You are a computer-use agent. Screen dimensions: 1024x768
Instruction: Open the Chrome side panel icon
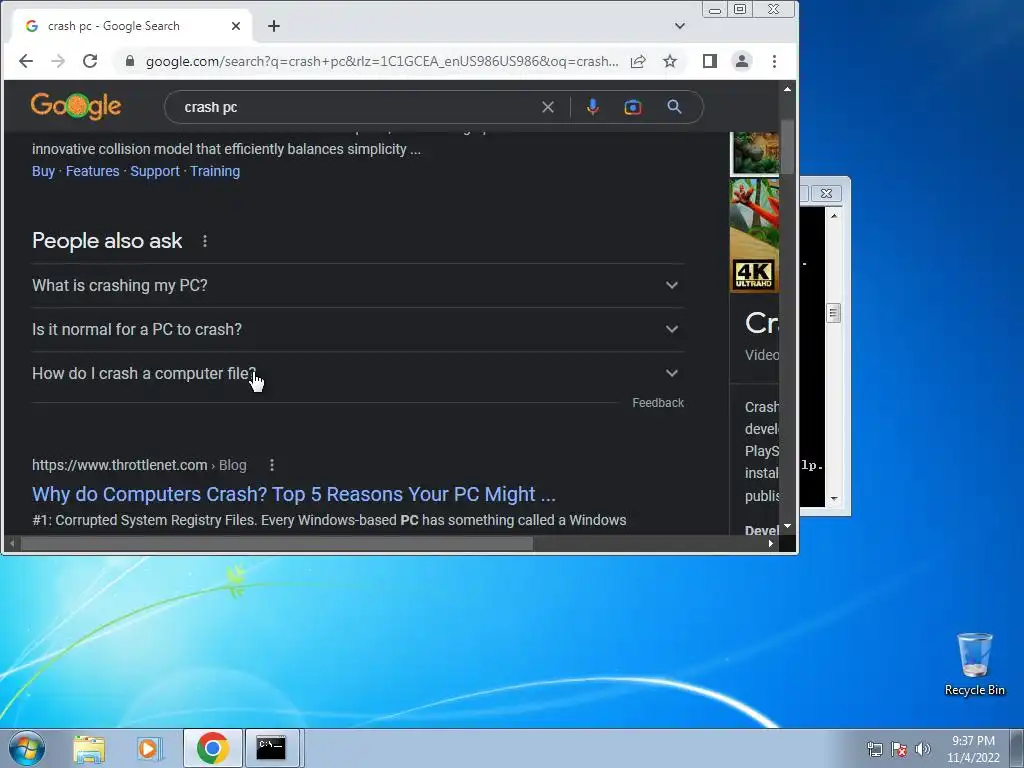pos(710,61)
